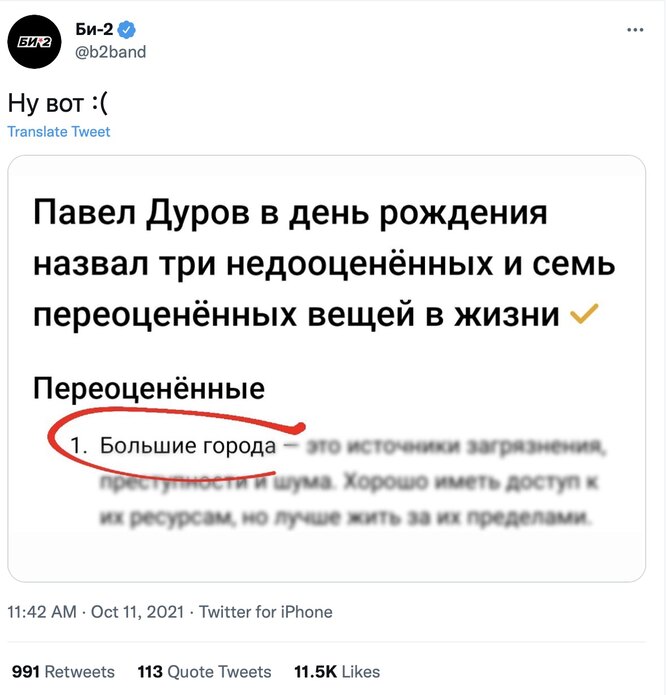The height and width of the screenshot is (695, 666).
Task: Click the Oct 11, 2021 date
Action: (138, 611)
